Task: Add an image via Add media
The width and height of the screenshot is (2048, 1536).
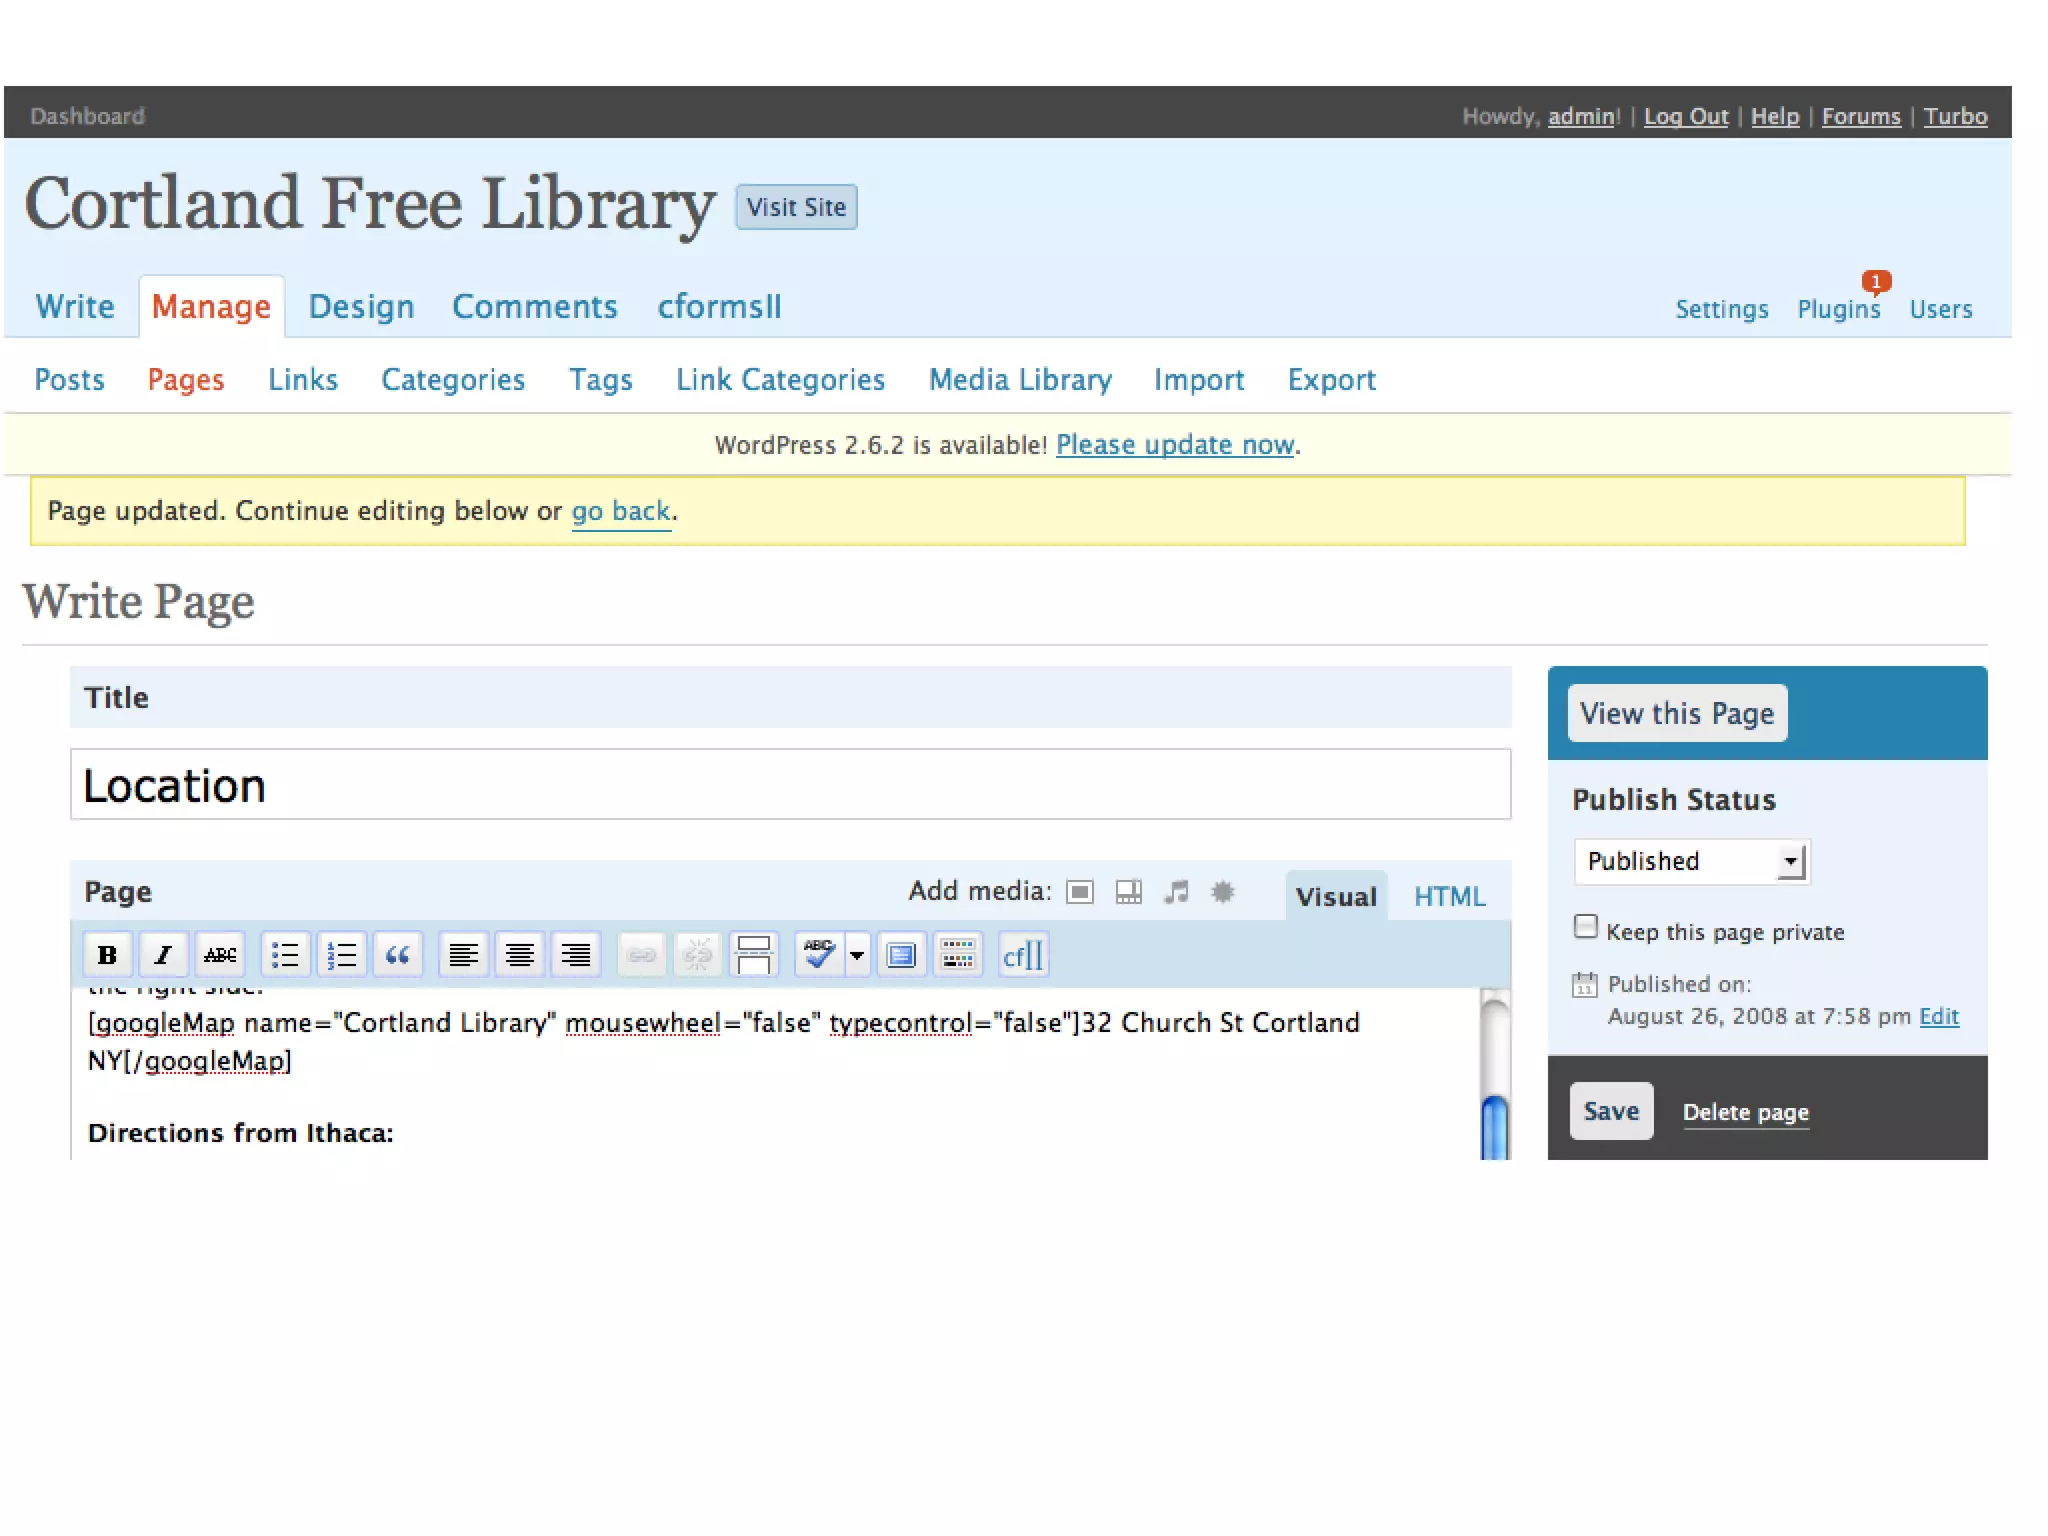Action: click(x=1080, y=891)
